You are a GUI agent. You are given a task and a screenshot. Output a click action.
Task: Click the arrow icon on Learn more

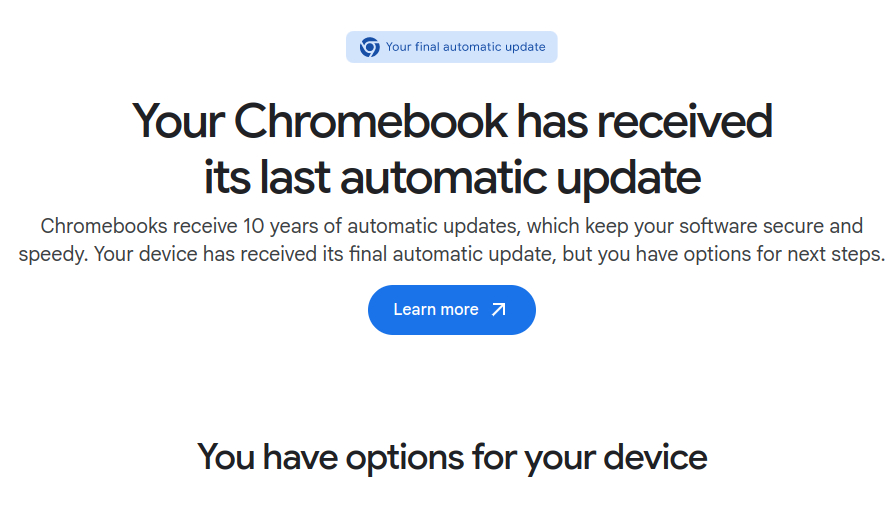(x=498, y=310)
